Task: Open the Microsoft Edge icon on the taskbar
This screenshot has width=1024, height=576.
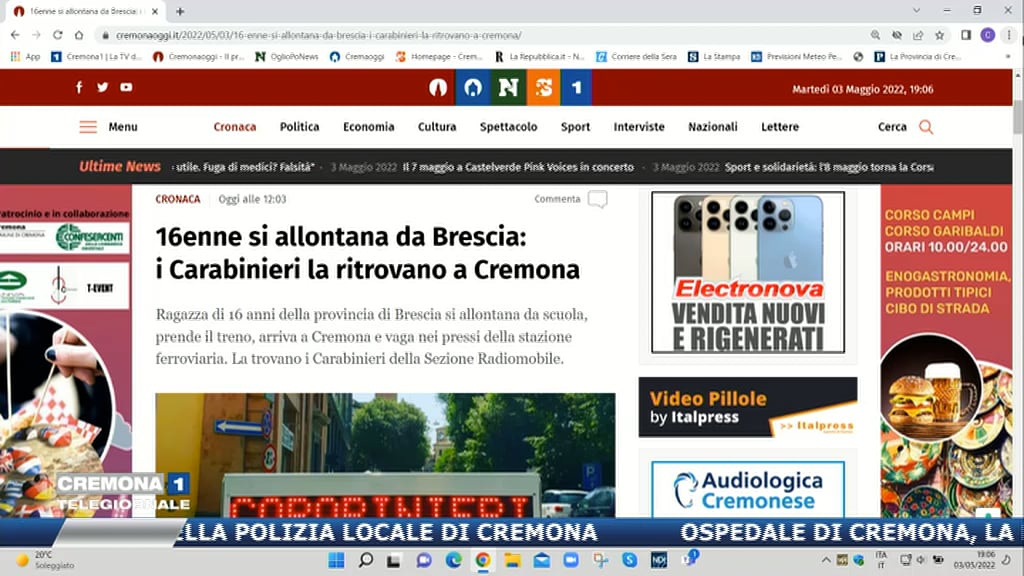Action: point(453,560)
